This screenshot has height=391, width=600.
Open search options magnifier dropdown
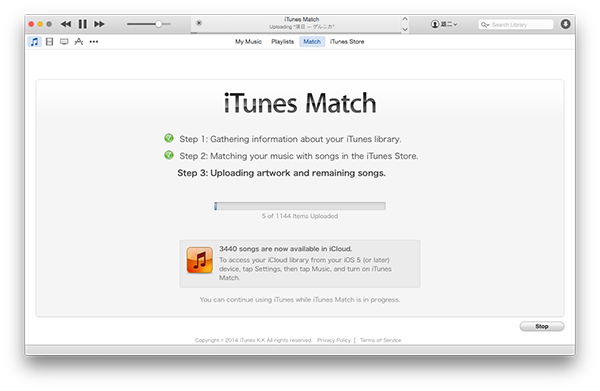coord(485,24)
